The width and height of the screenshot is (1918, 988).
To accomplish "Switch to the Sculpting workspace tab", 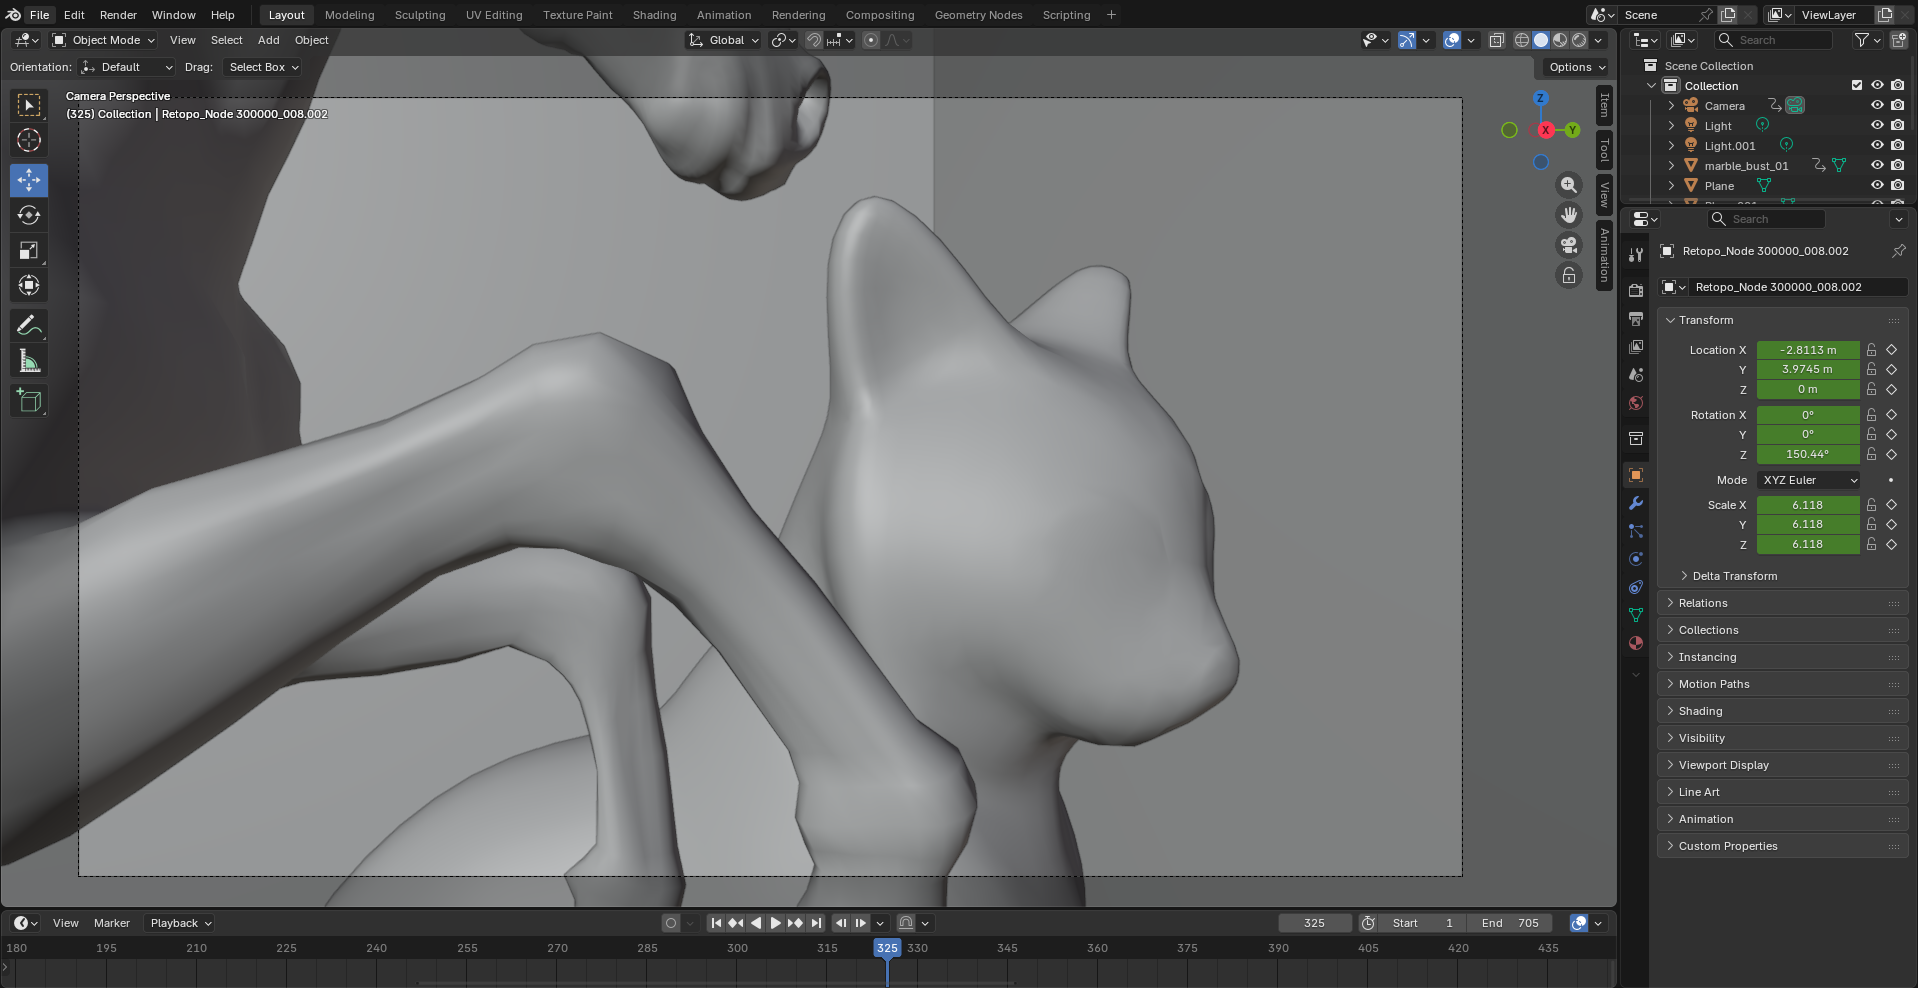I will (x=419, y=15).
